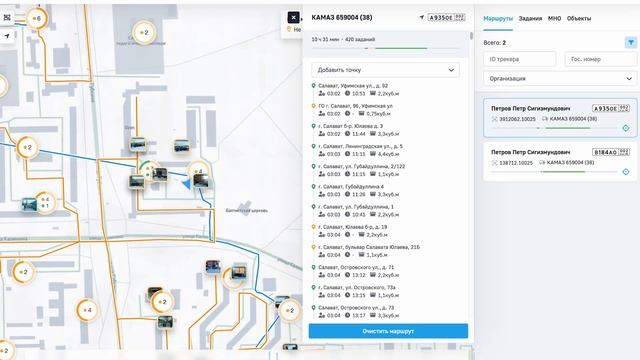The height and width of the screenshot is (360, 640).
Task: Switch to the Задания tab
Action: (530, 18)
